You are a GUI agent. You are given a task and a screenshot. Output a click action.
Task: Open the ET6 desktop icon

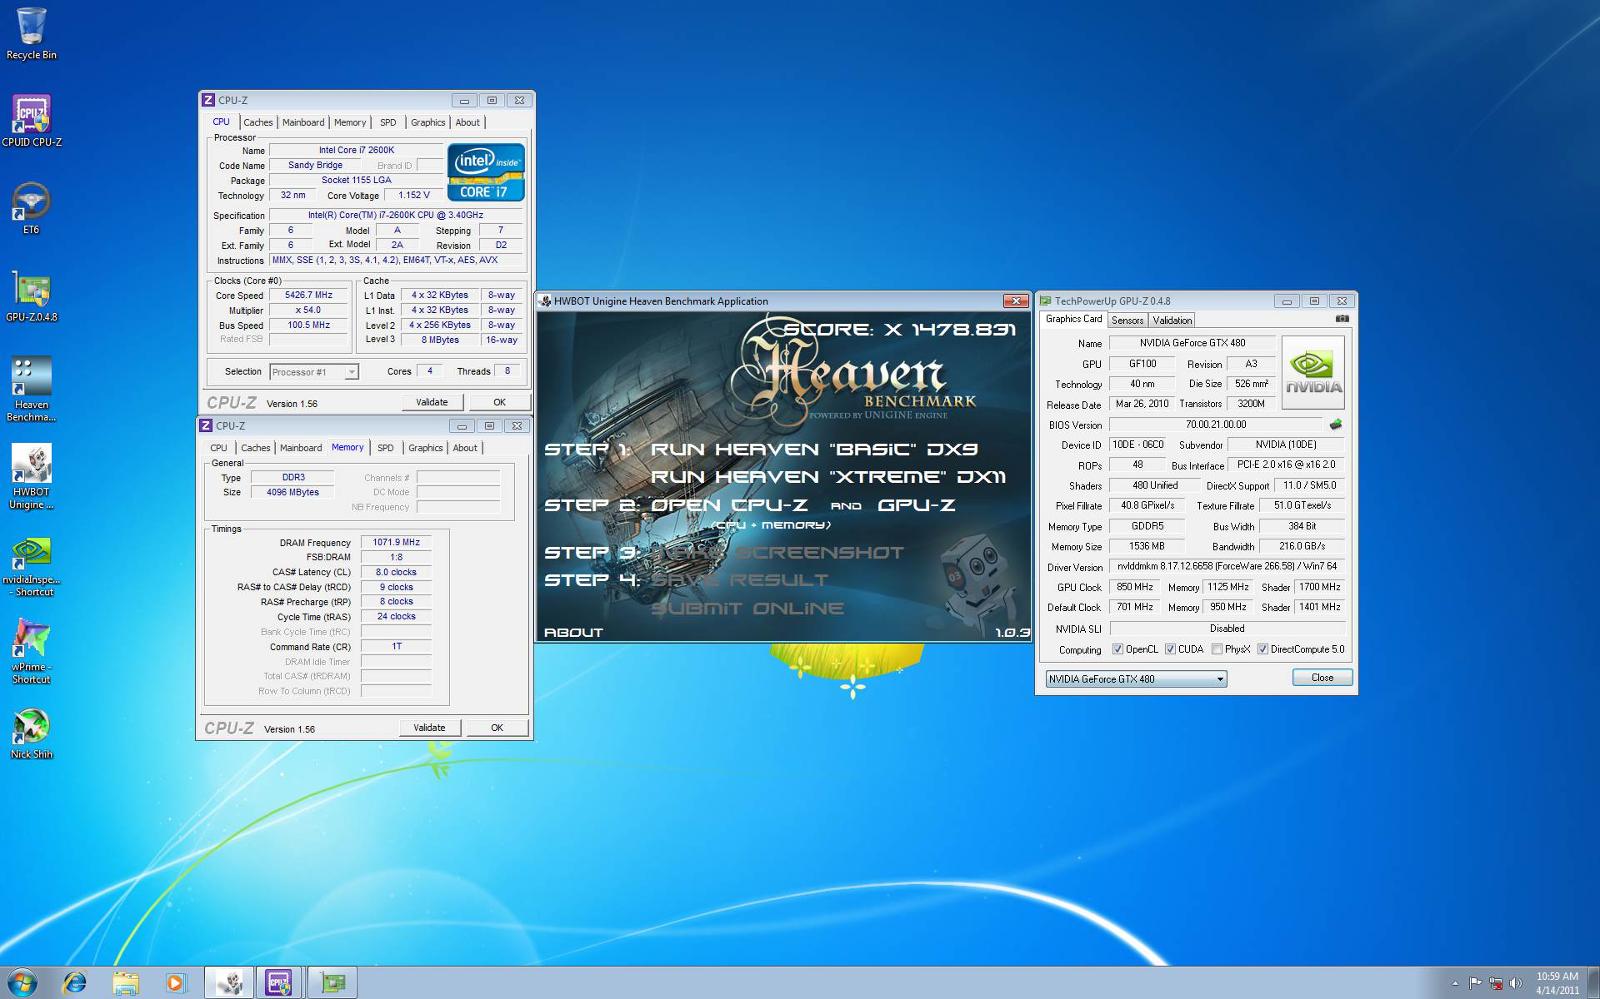[31, 208]
